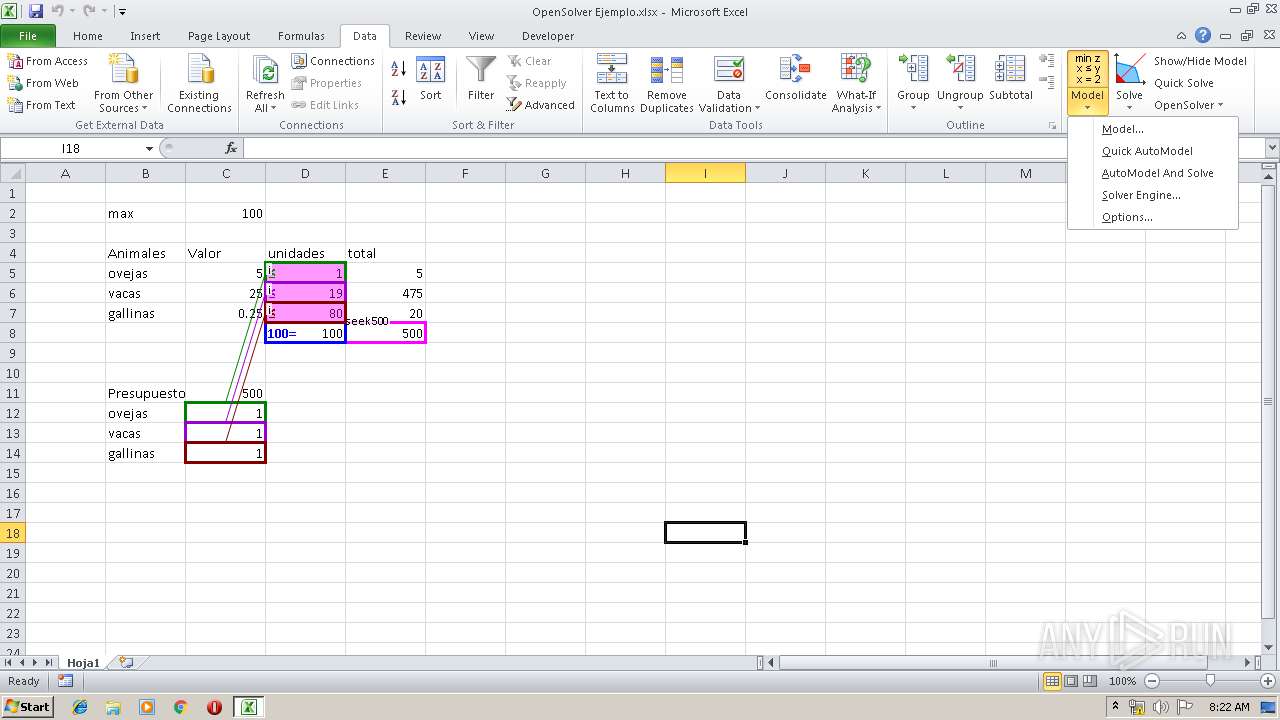Open Options... from Model menu
The width and height of the screenshot is (1280, 720).
pyautogui.click(x=1153, y=217)
